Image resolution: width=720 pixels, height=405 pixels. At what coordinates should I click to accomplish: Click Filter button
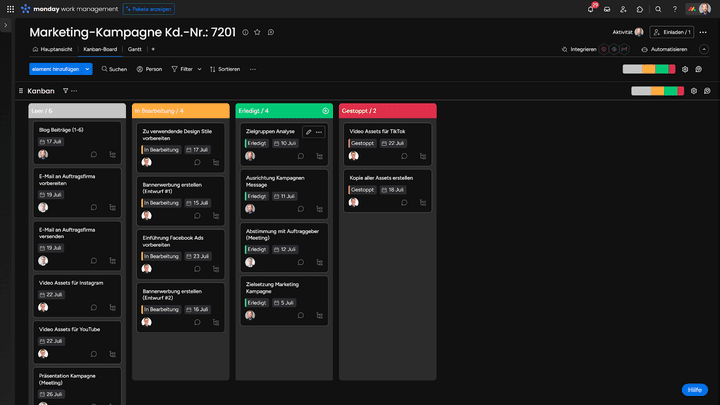[182, 69]
